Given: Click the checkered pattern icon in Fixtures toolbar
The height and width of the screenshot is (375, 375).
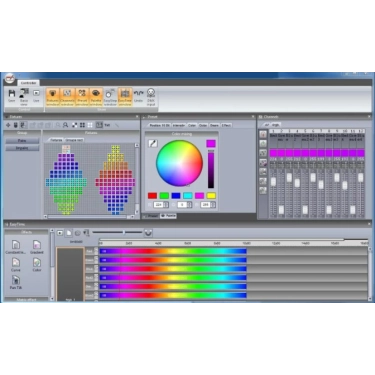Looking at the screenshot, I should [x=75, y=125].
